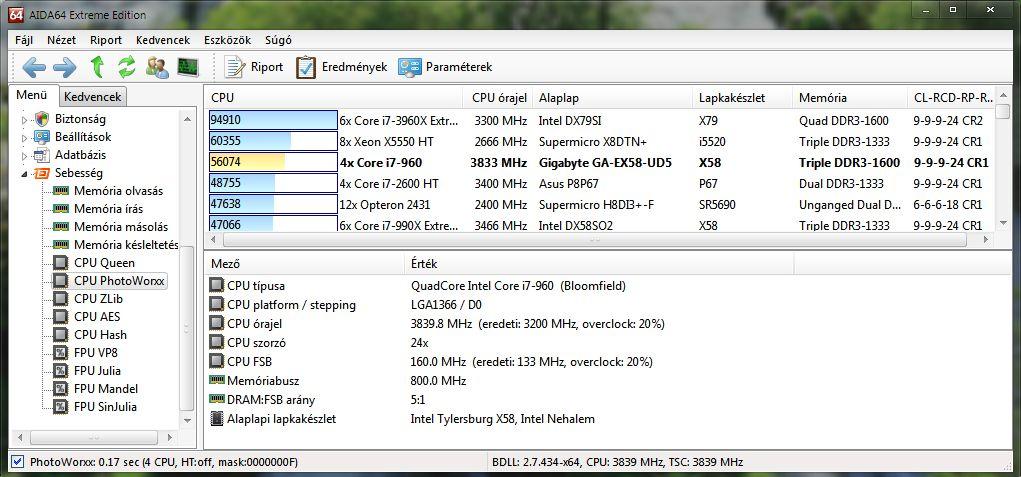Click the CPU Hash chip icon

point(61,335)
